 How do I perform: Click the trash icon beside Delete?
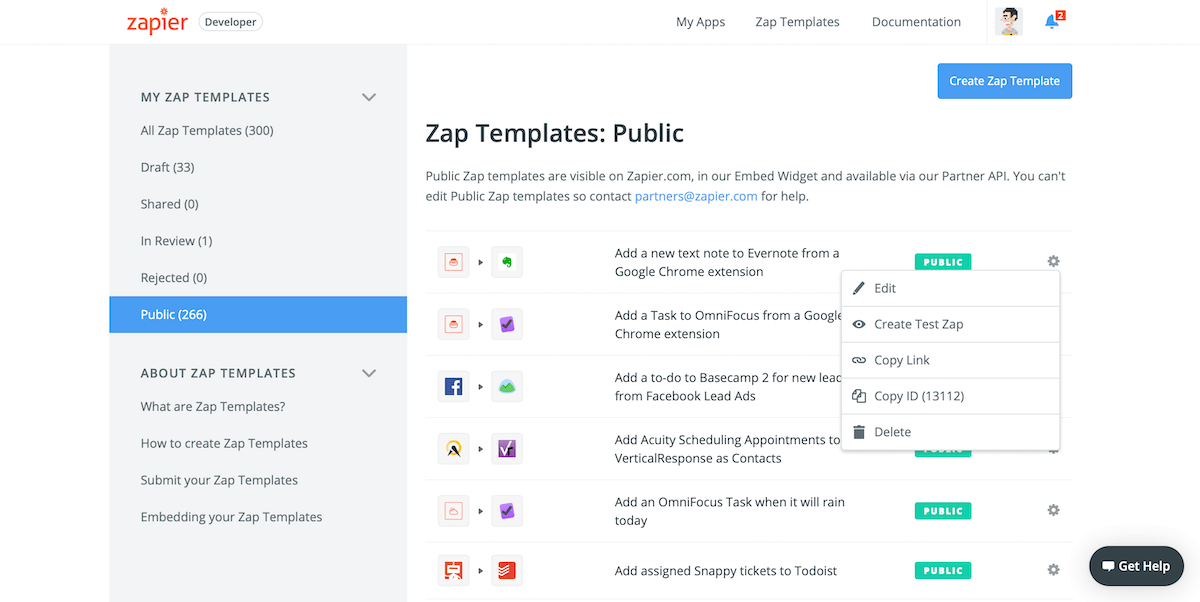point(858,432)
